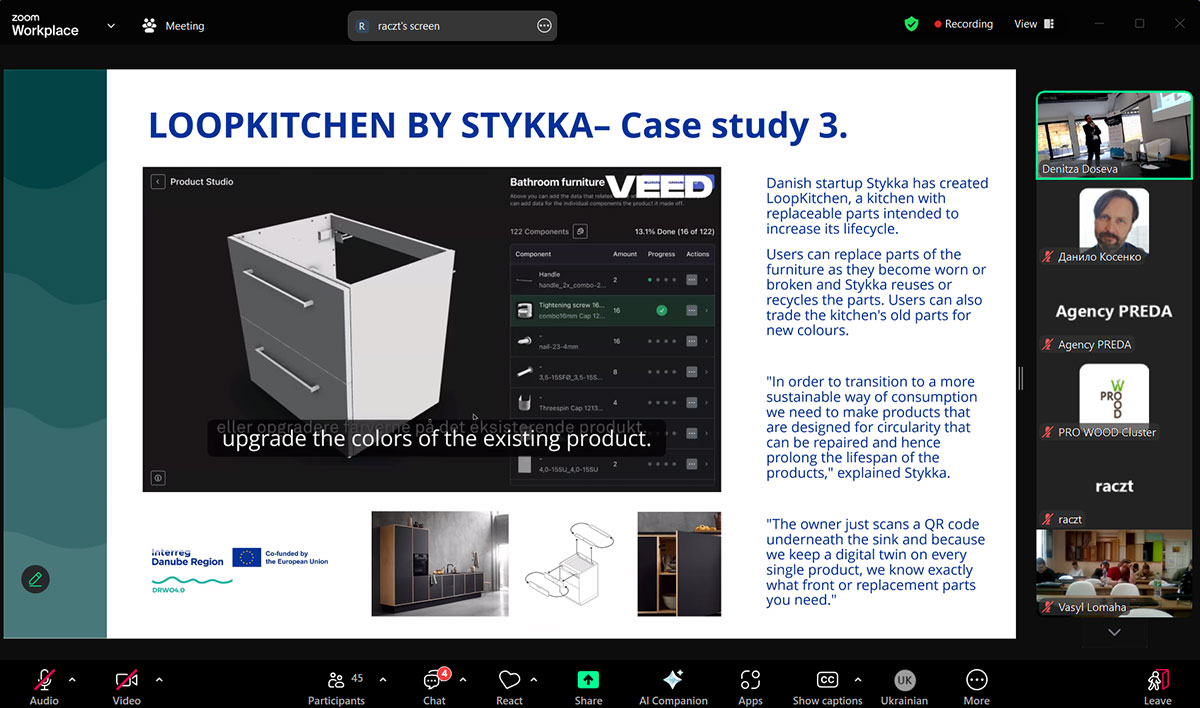Click the nail-23-4mm row progress dots
Viewport: 1200px width, 708px height.
[661, 341]
